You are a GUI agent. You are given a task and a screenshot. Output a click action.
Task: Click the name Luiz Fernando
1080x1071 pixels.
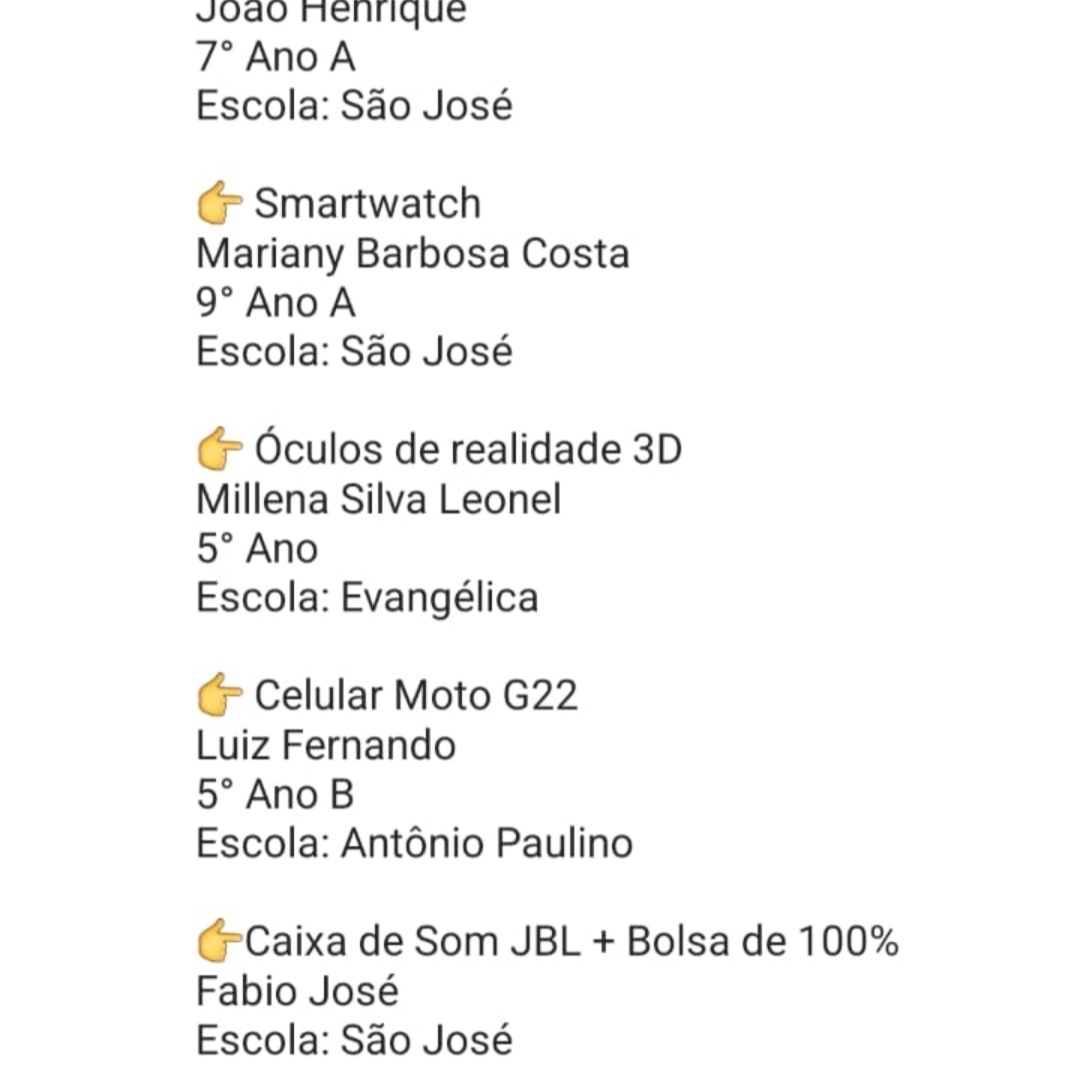click(x=326, y=745)
